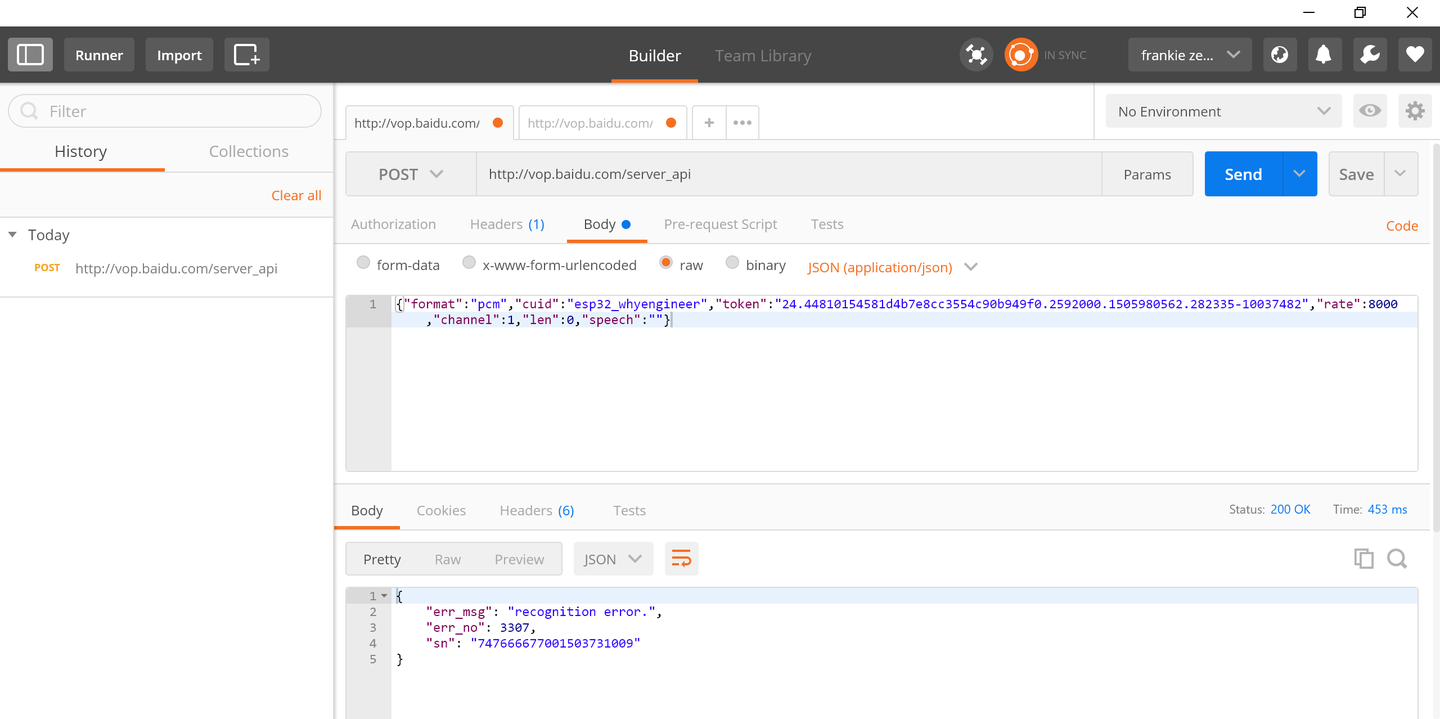The image size is (1440, 719).
Task: Open the frankie user account dropdown
Action: tap(1190, 55)
